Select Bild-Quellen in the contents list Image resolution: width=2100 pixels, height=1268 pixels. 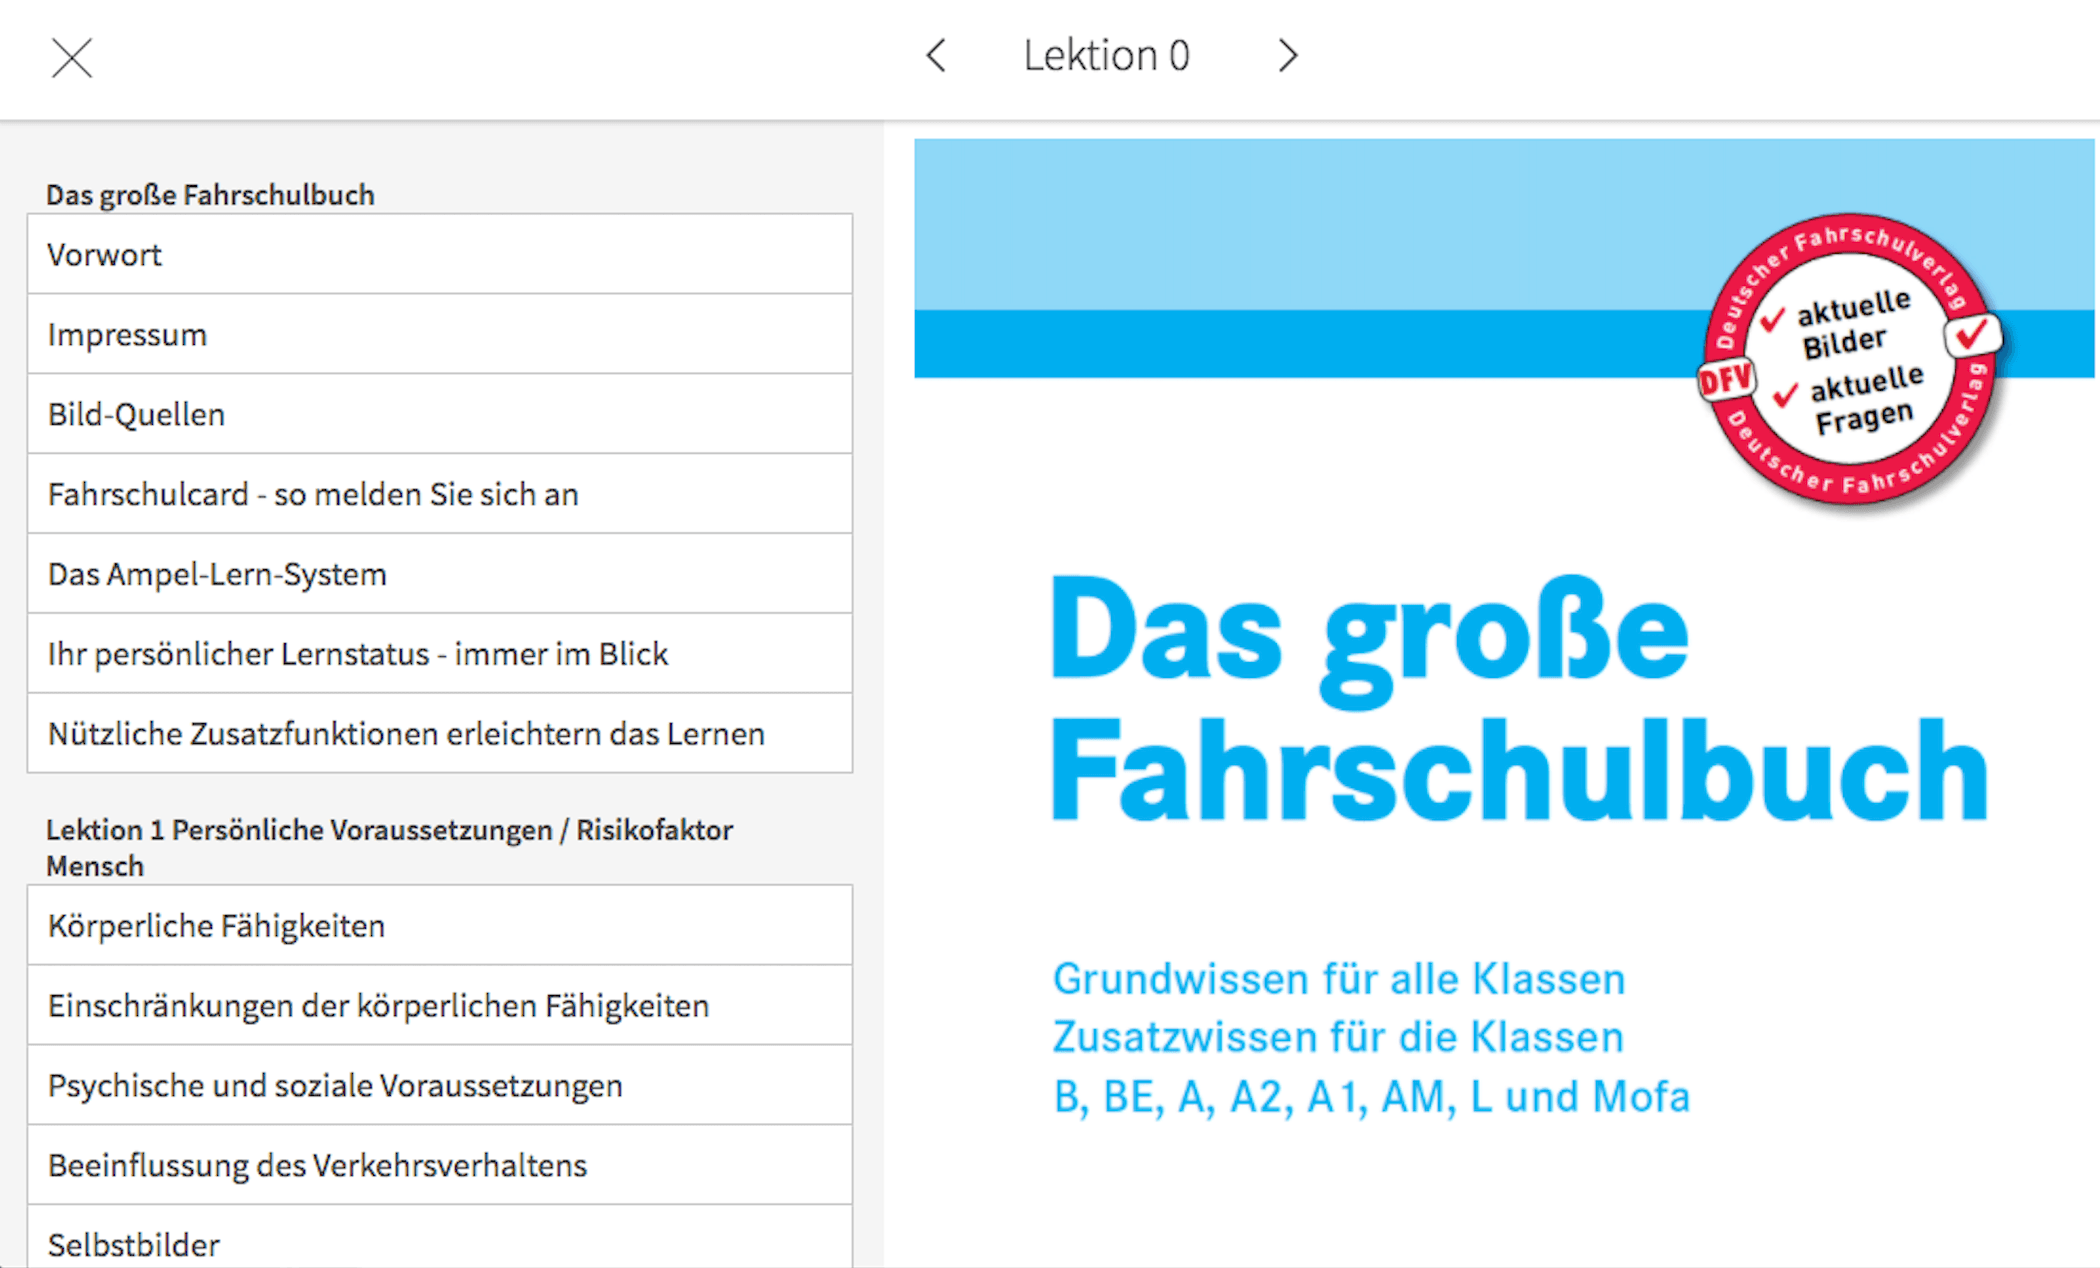[440, 414]
